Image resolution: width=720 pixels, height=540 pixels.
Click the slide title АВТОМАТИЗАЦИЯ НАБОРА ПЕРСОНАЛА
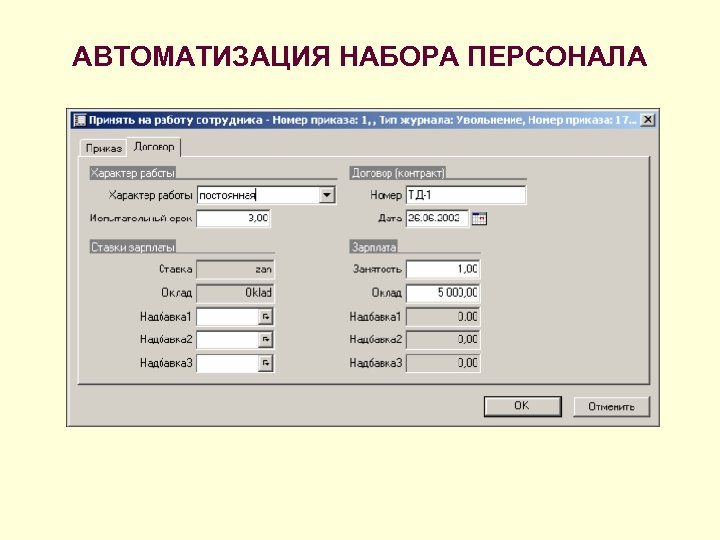(360, 56)
